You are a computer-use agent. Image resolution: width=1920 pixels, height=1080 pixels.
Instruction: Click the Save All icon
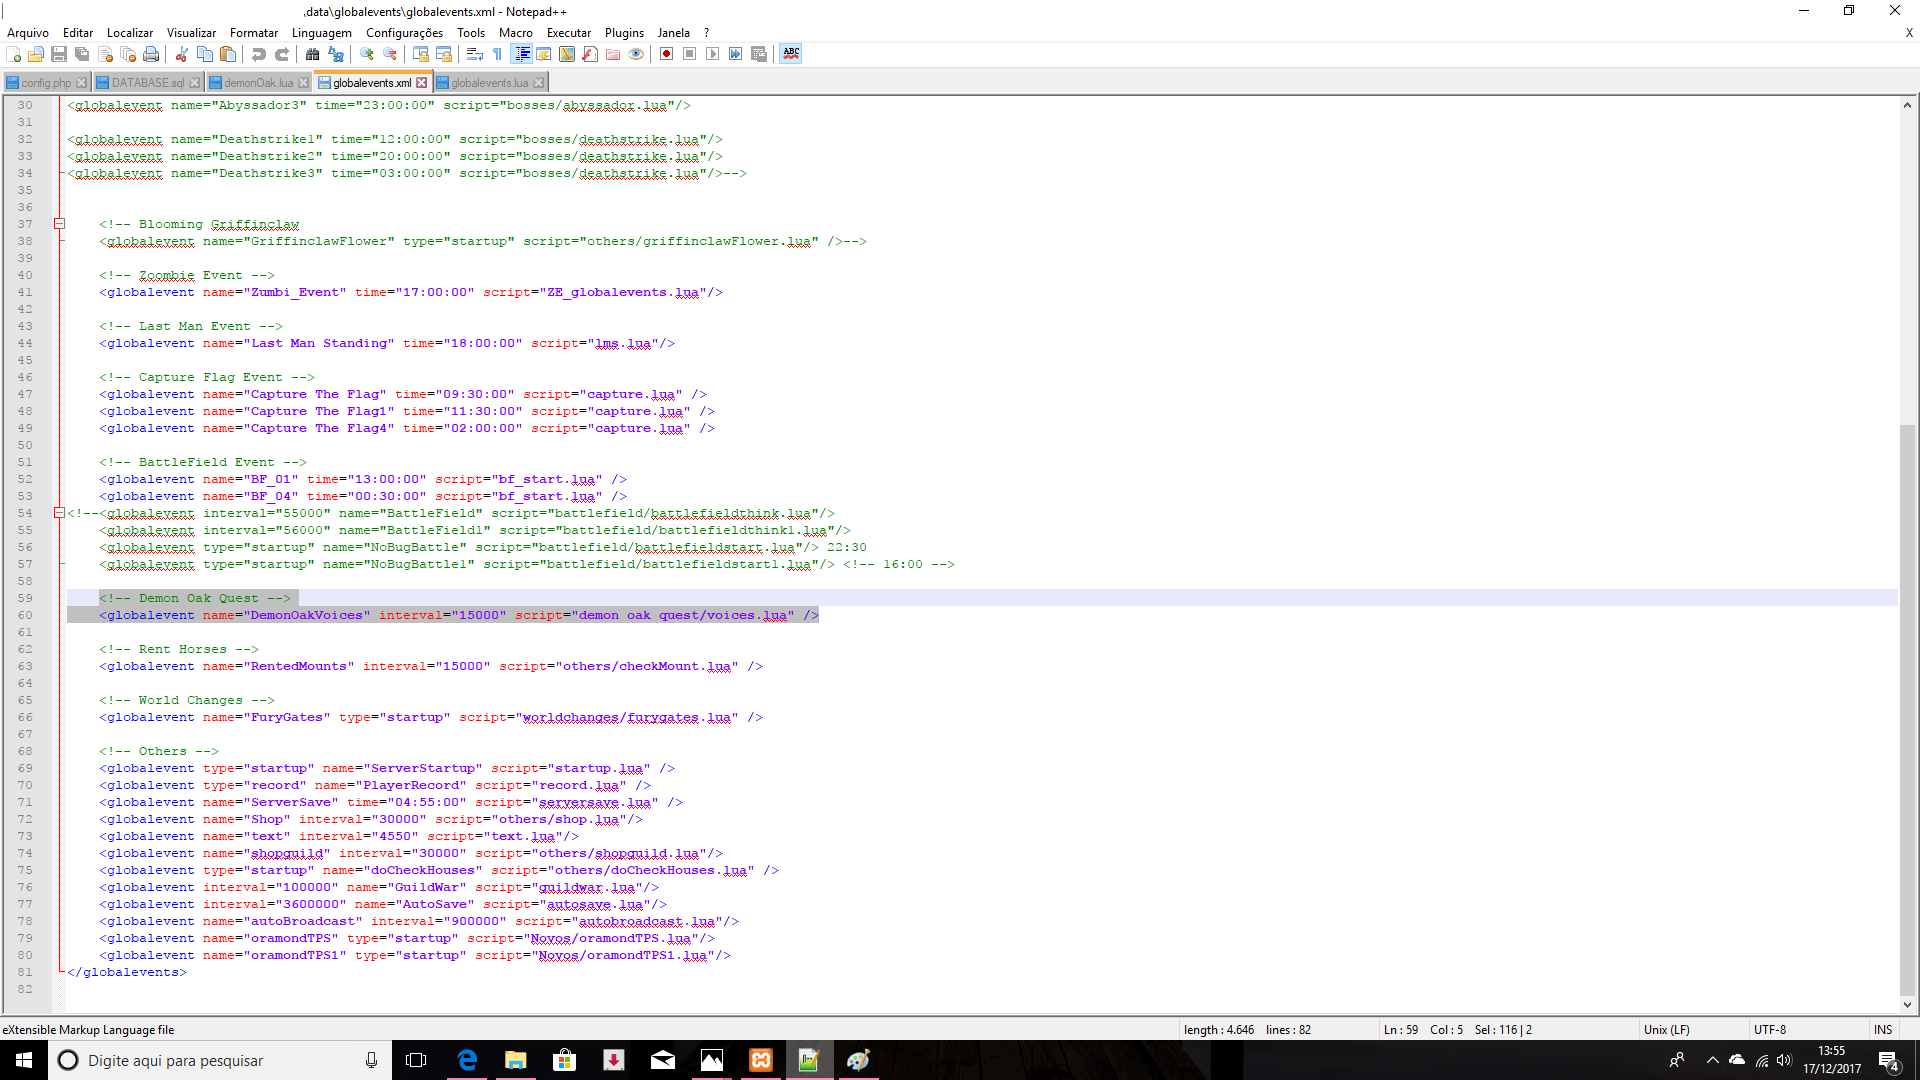click(x=82, y=54)
